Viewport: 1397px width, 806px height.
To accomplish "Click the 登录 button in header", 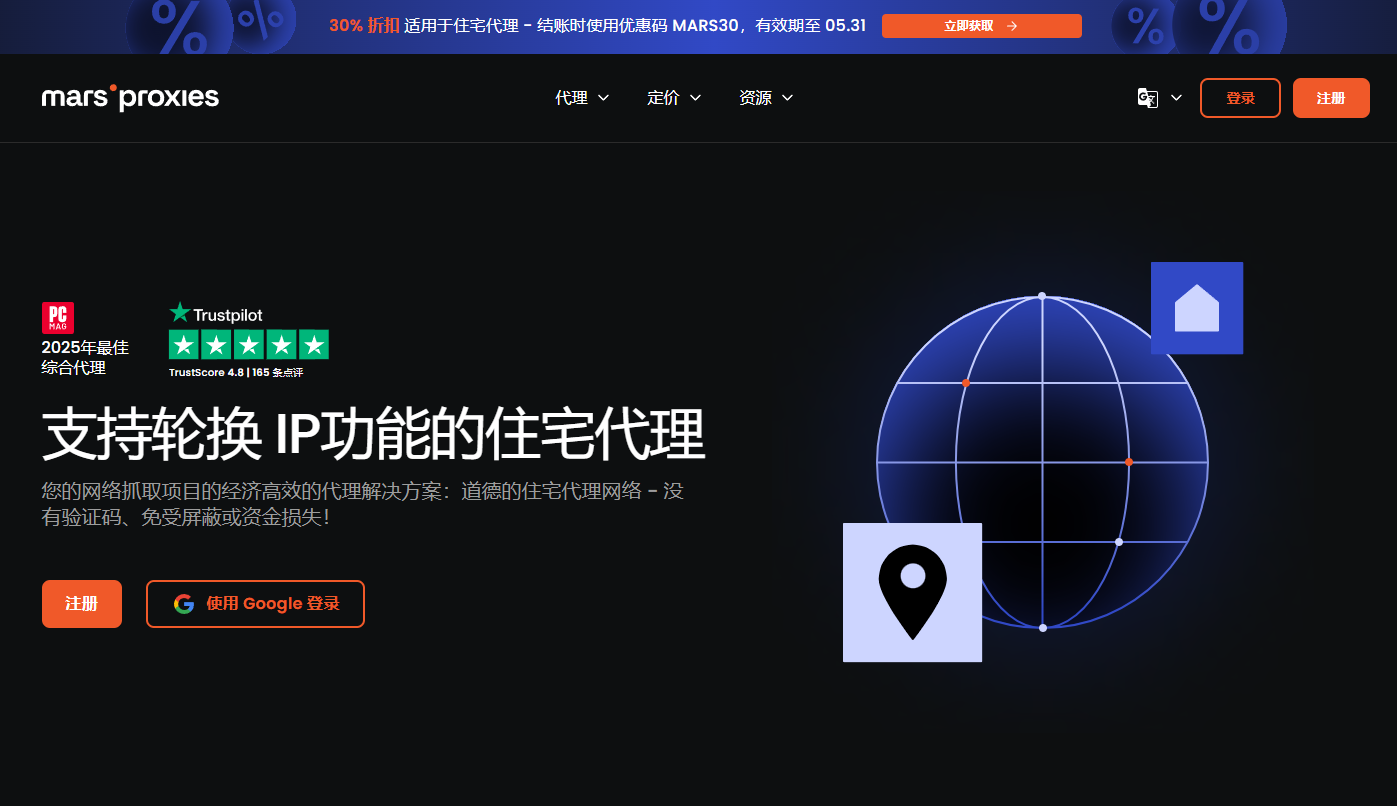I will (x=1240, y=98).
